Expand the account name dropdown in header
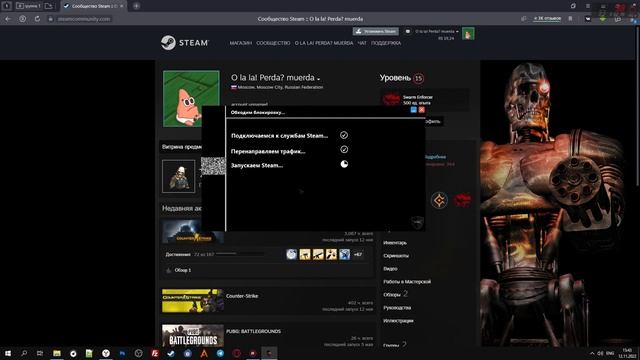 437,31
